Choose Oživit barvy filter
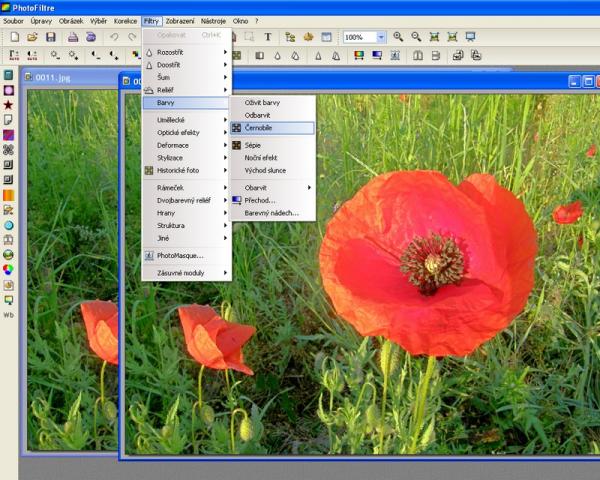This screenshot has width=600, height=480. click(273, 103)
